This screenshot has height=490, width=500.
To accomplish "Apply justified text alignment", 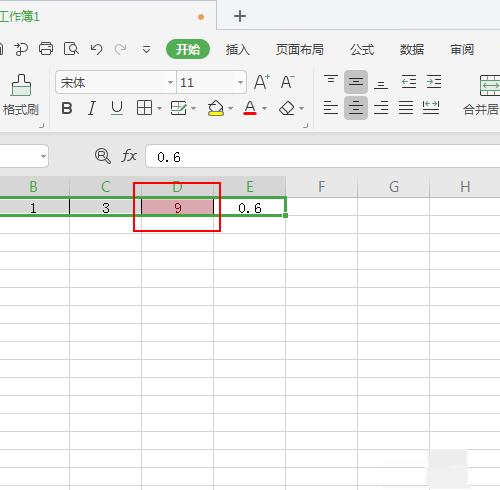I will pos(406,108).
